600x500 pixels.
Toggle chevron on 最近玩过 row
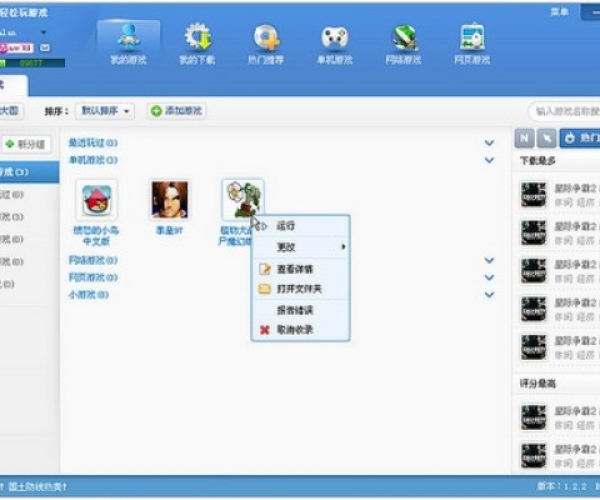[x=489, y=143]
